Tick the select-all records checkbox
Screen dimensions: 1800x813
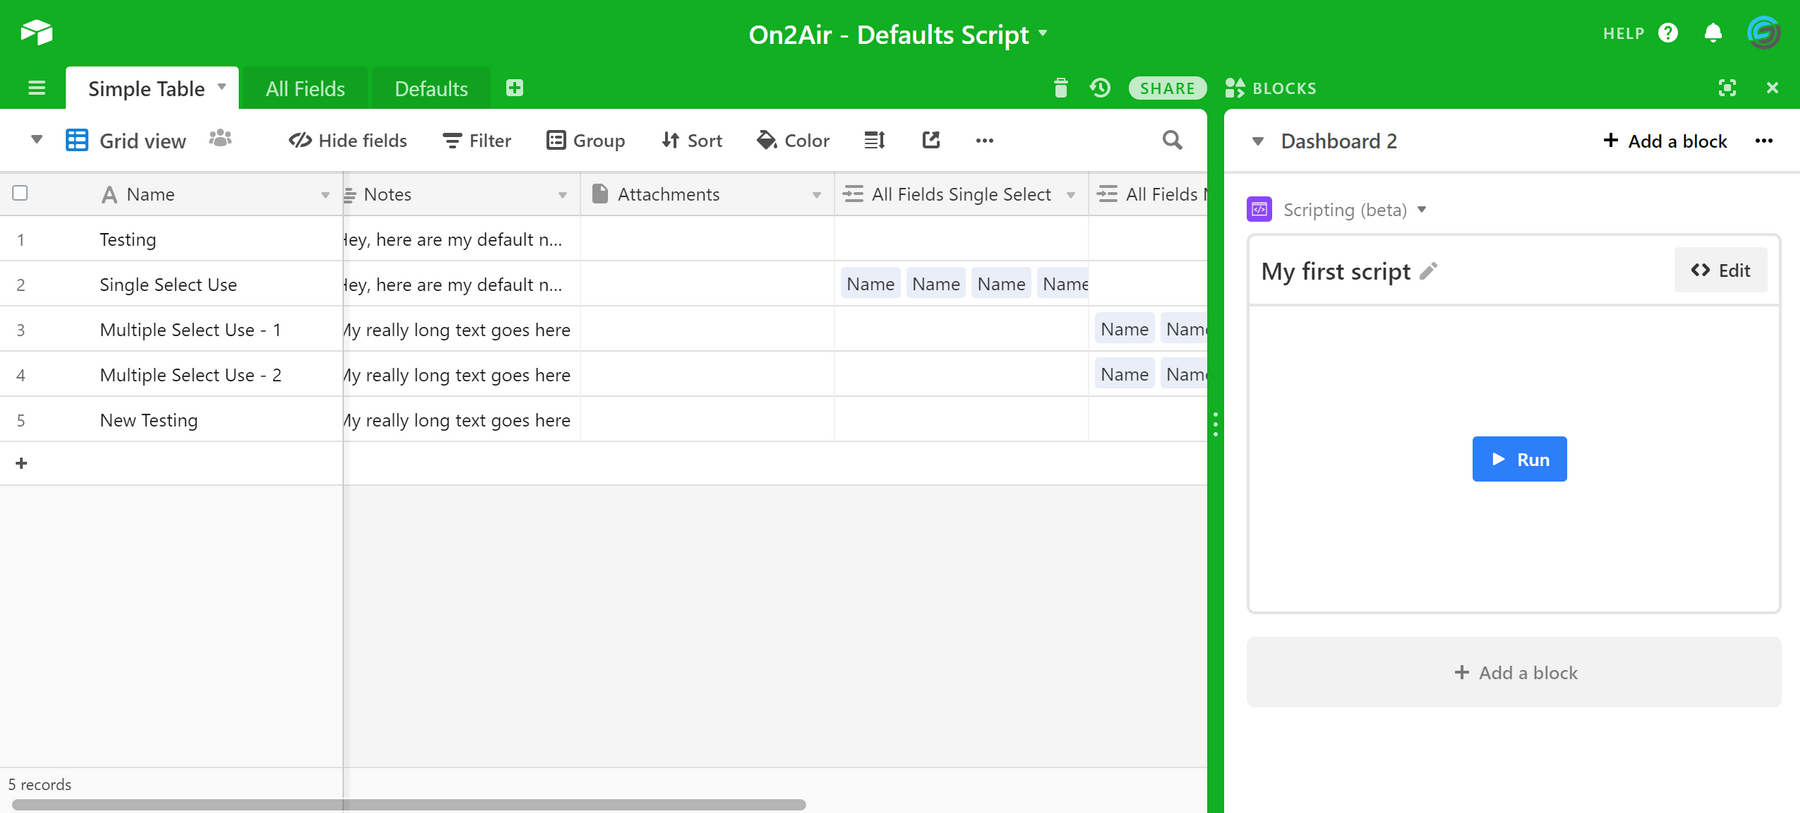(x=20, y=193)
